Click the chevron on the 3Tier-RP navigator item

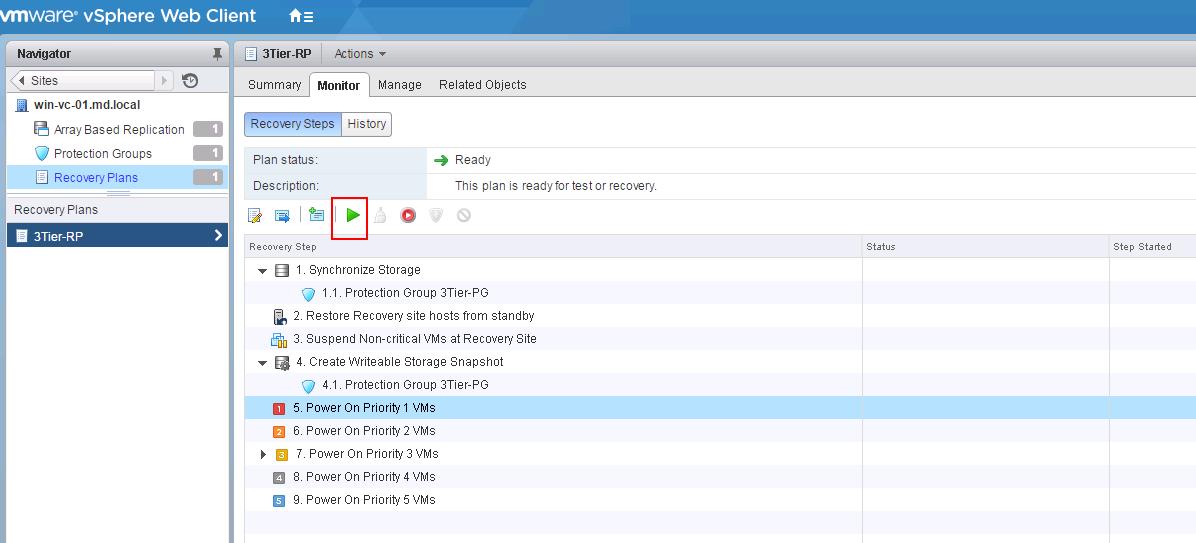click(218, 236)
